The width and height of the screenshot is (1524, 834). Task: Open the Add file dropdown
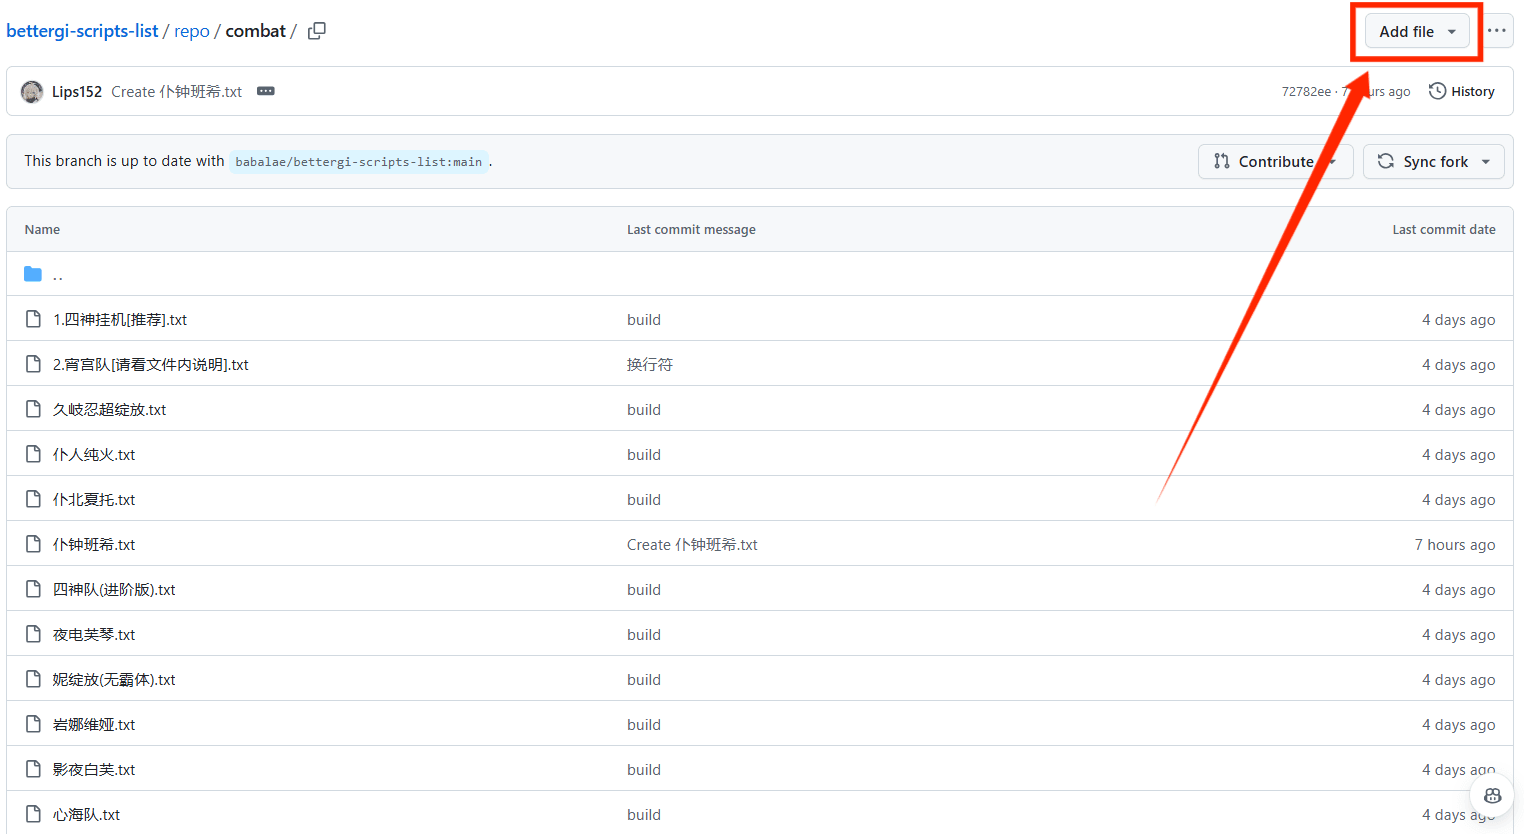pos(1417,31)
